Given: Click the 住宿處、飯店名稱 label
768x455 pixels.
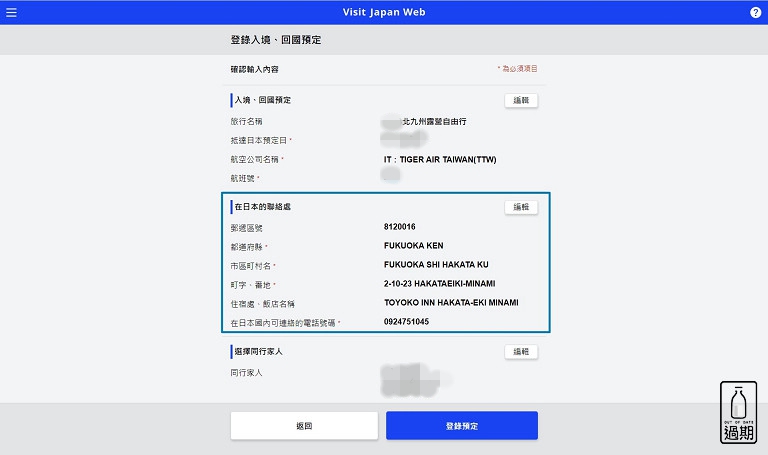Looking at the screenshot, I should coord(263,304).
